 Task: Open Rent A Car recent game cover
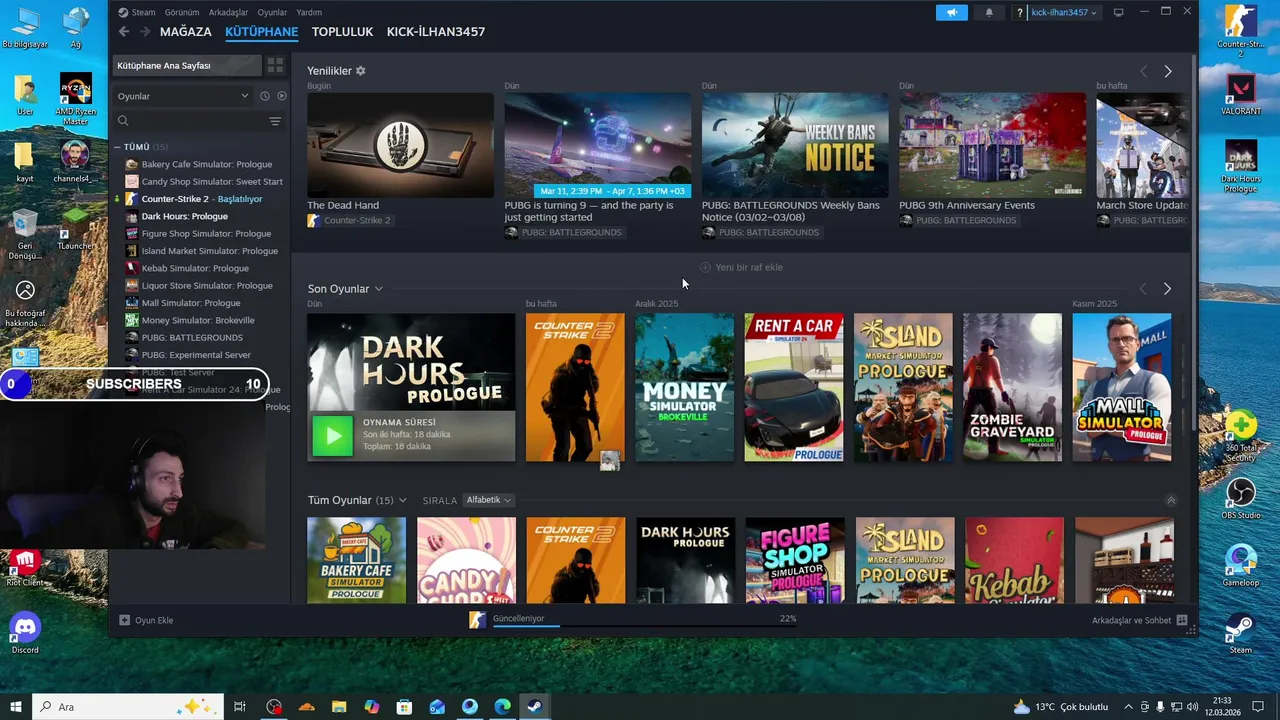coord(794,388)
